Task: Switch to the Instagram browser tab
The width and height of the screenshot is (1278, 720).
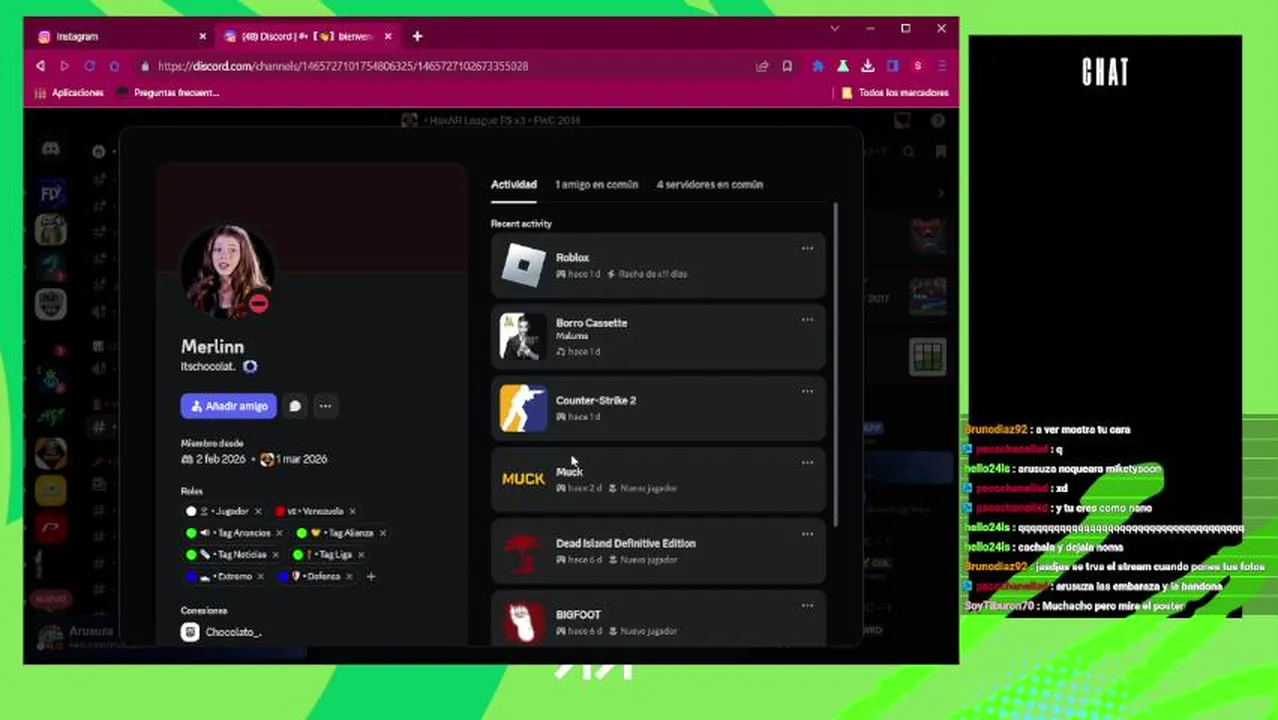Action: point(118,36)
